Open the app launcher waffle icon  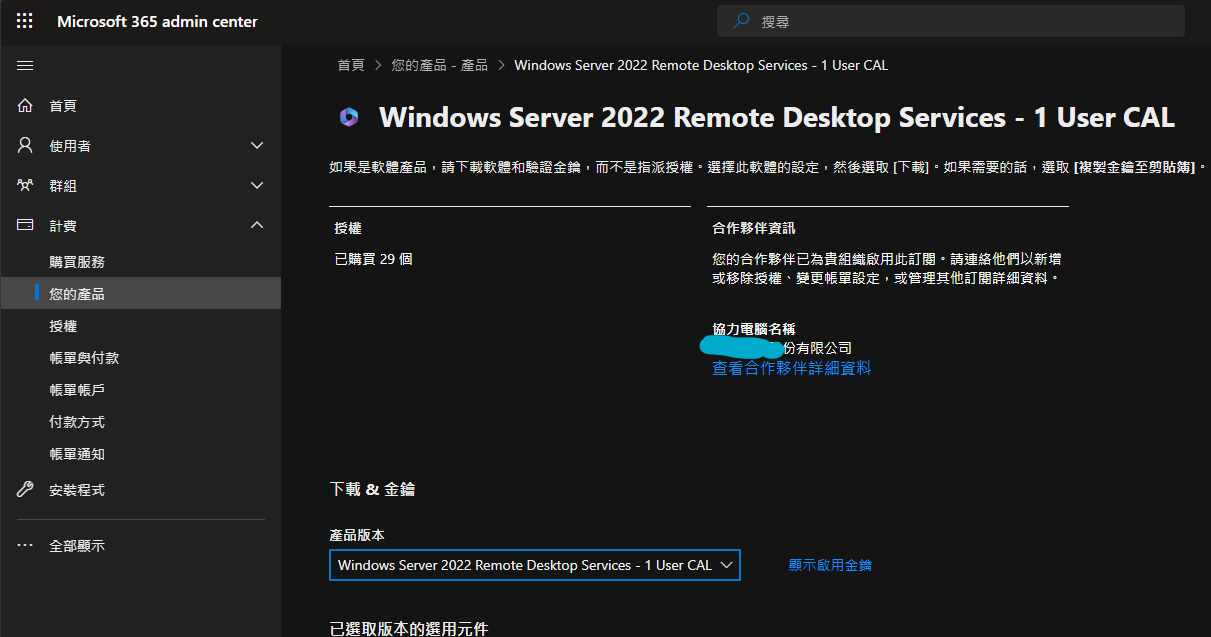(x=25, y=21)
